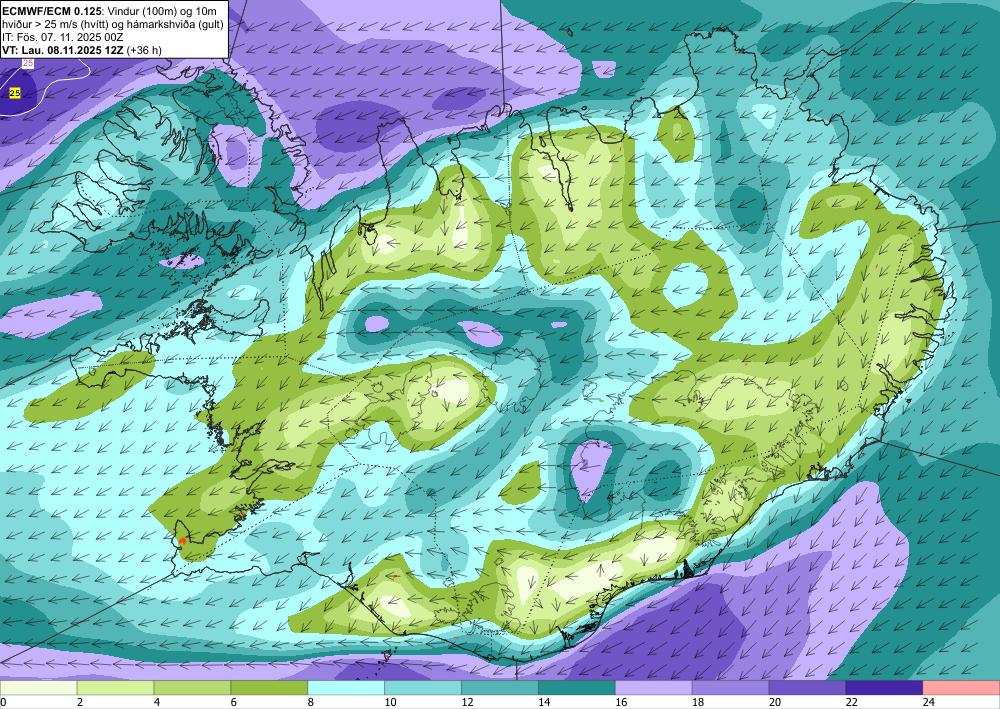1000x709 pixels.
Task: Click the '24' legend scale value
Action: pyautogui.click(x=928, y=703)
